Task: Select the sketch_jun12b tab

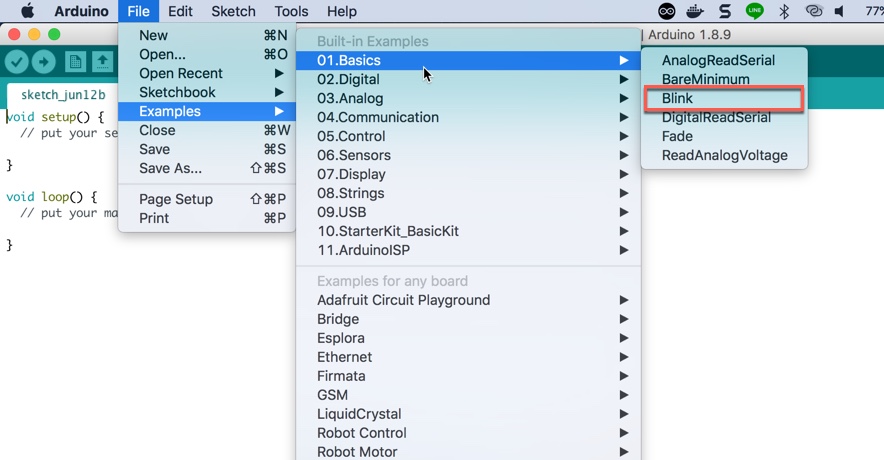Action: (63, 95)
